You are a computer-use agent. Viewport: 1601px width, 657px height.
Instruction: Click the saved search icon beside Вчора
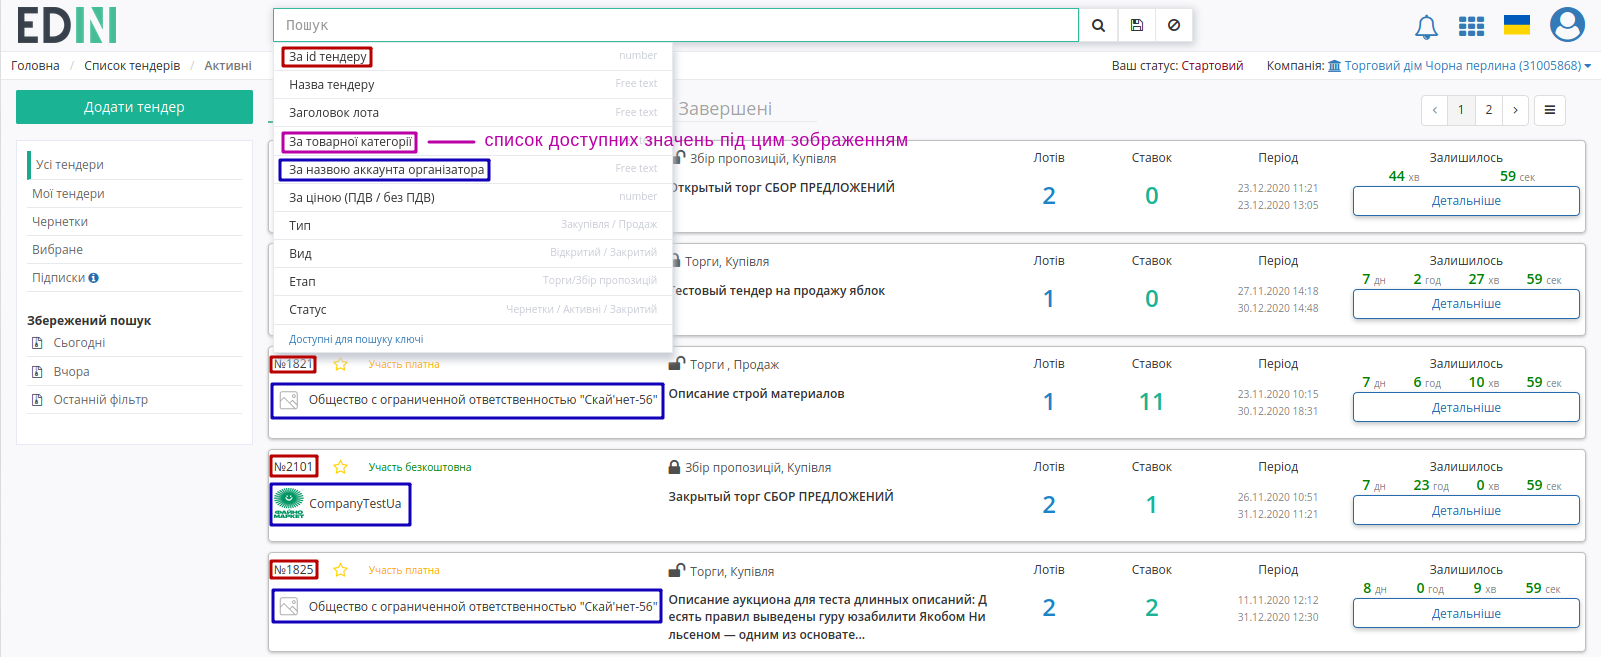[36, 372]
